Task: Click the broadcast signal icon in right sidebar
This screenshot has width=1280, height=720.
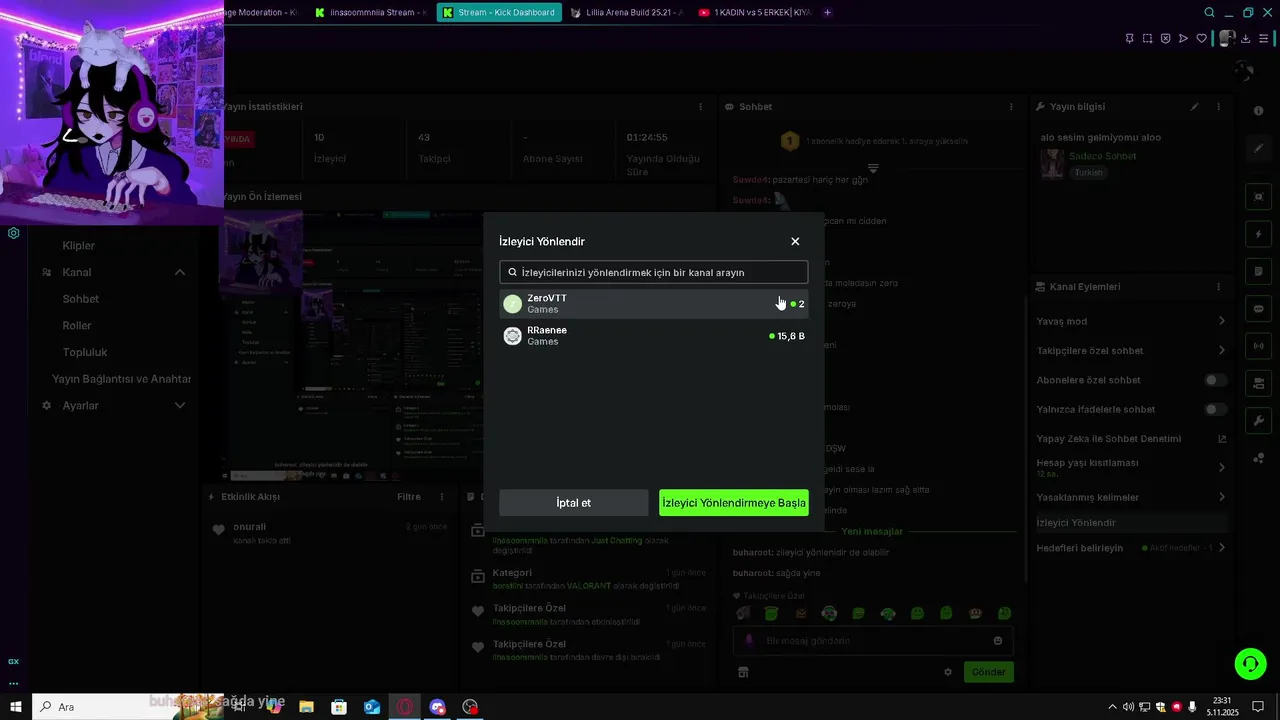Action: point(1258,346)
